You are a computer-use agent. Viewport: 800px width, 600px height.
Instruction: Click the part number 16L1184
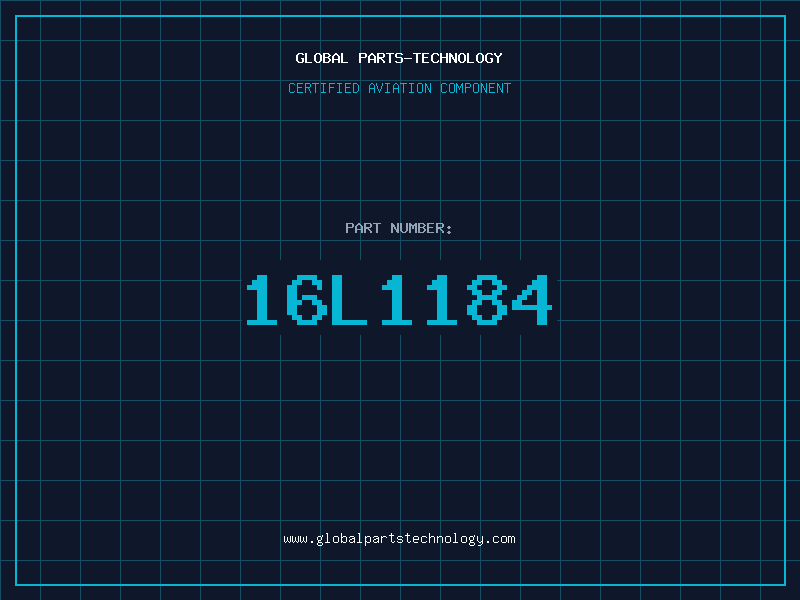[x=399, y=299]
